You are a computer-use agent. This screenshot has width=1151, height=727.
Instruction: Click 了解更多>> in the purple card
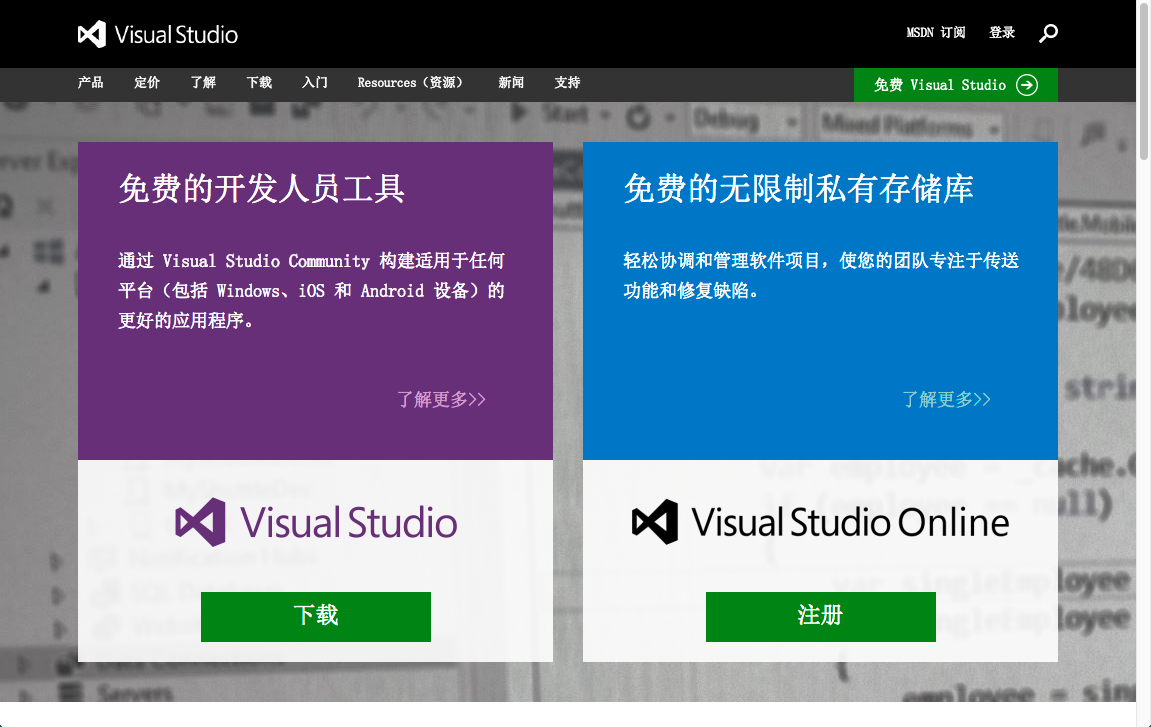coord(441,399)
